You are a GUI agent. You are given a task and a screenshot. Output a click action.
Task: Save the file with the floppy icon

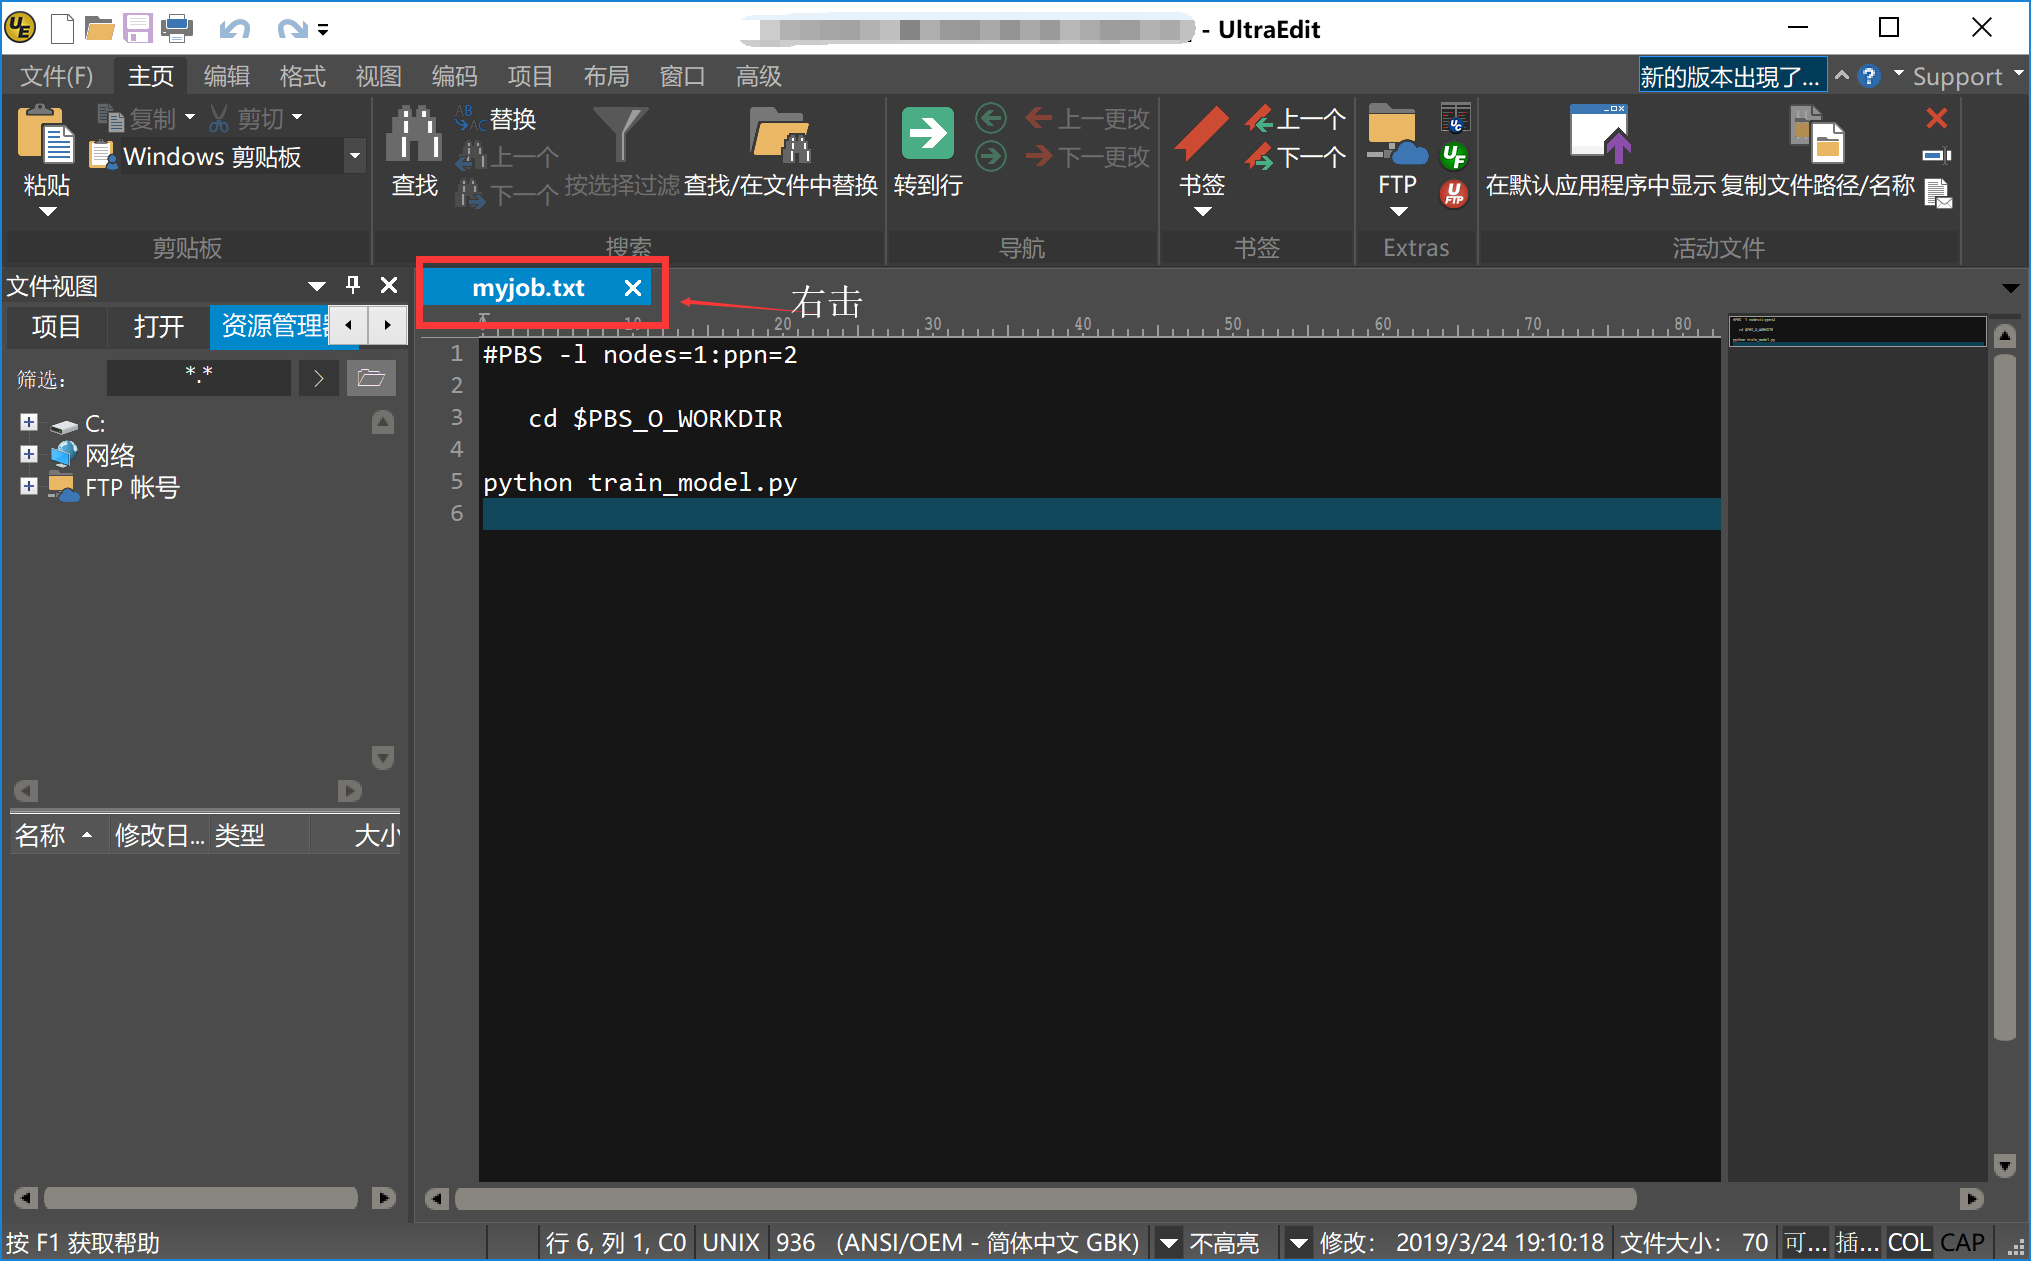tap(137, 28)
